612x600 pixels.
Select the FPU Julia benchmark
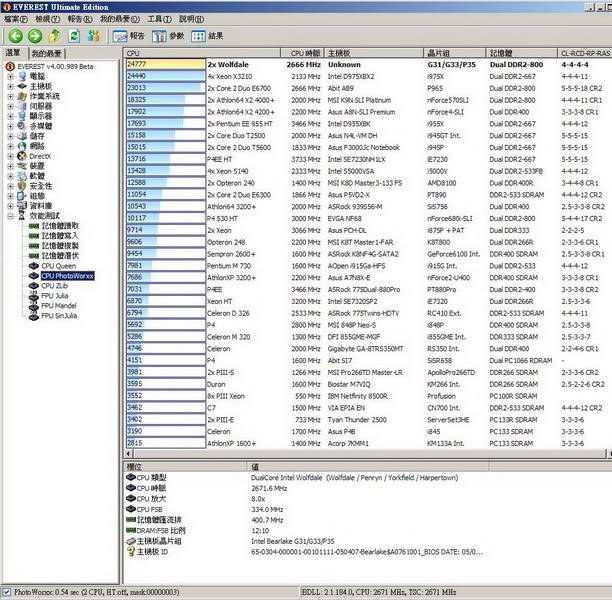click(x=55, y=296)
